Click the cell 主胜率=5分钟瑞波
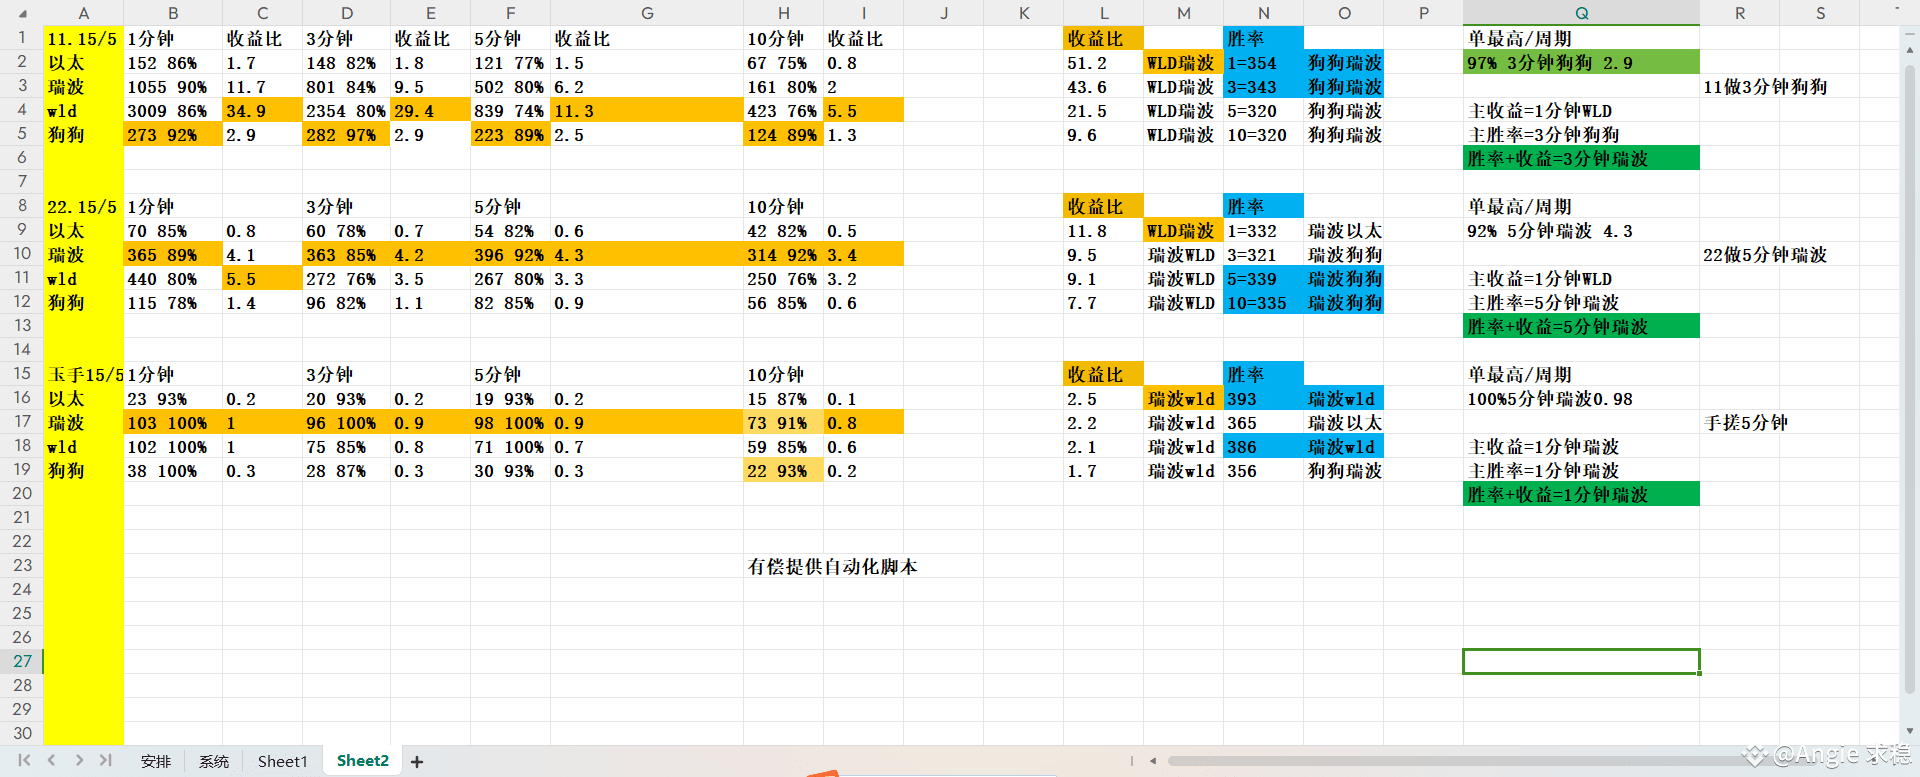The image size is (1920, 777). tap(1581, 302)
